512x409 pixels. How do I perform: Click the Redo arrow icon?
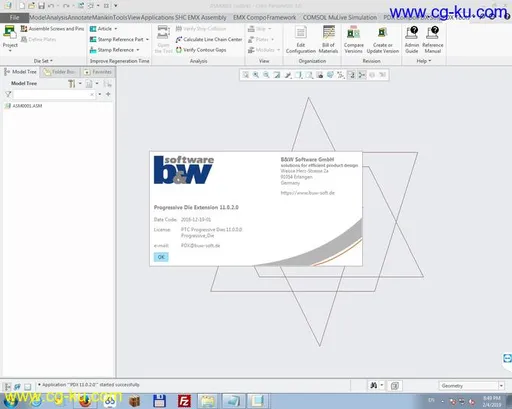(66, 6)
